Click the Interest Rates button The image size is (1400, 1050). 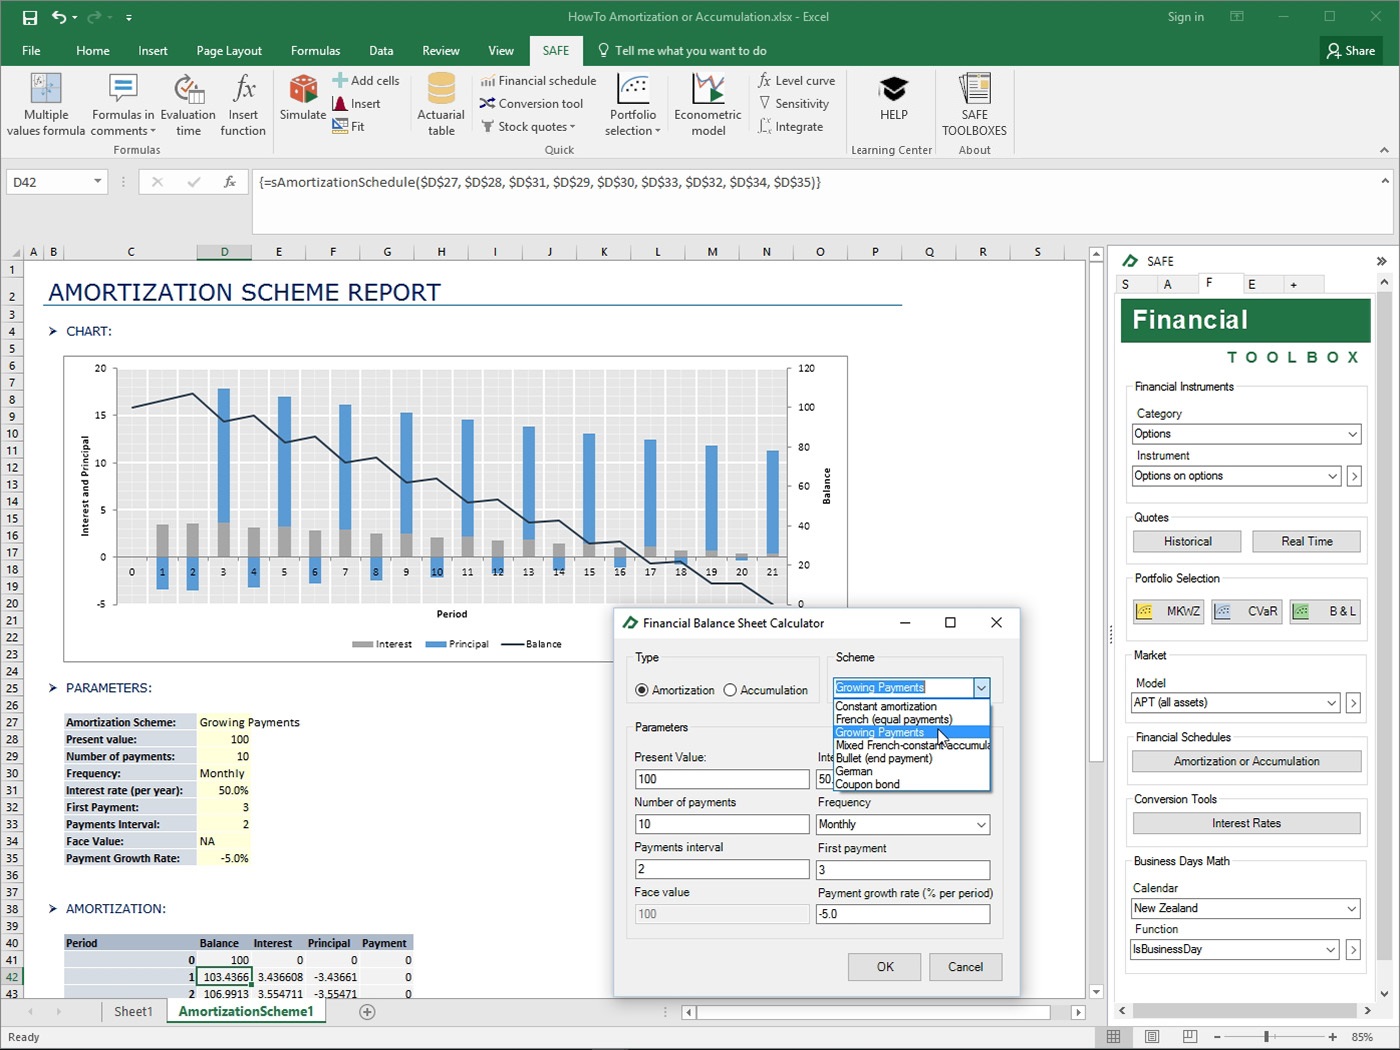pyautogui.click(x=1246, y=823)
